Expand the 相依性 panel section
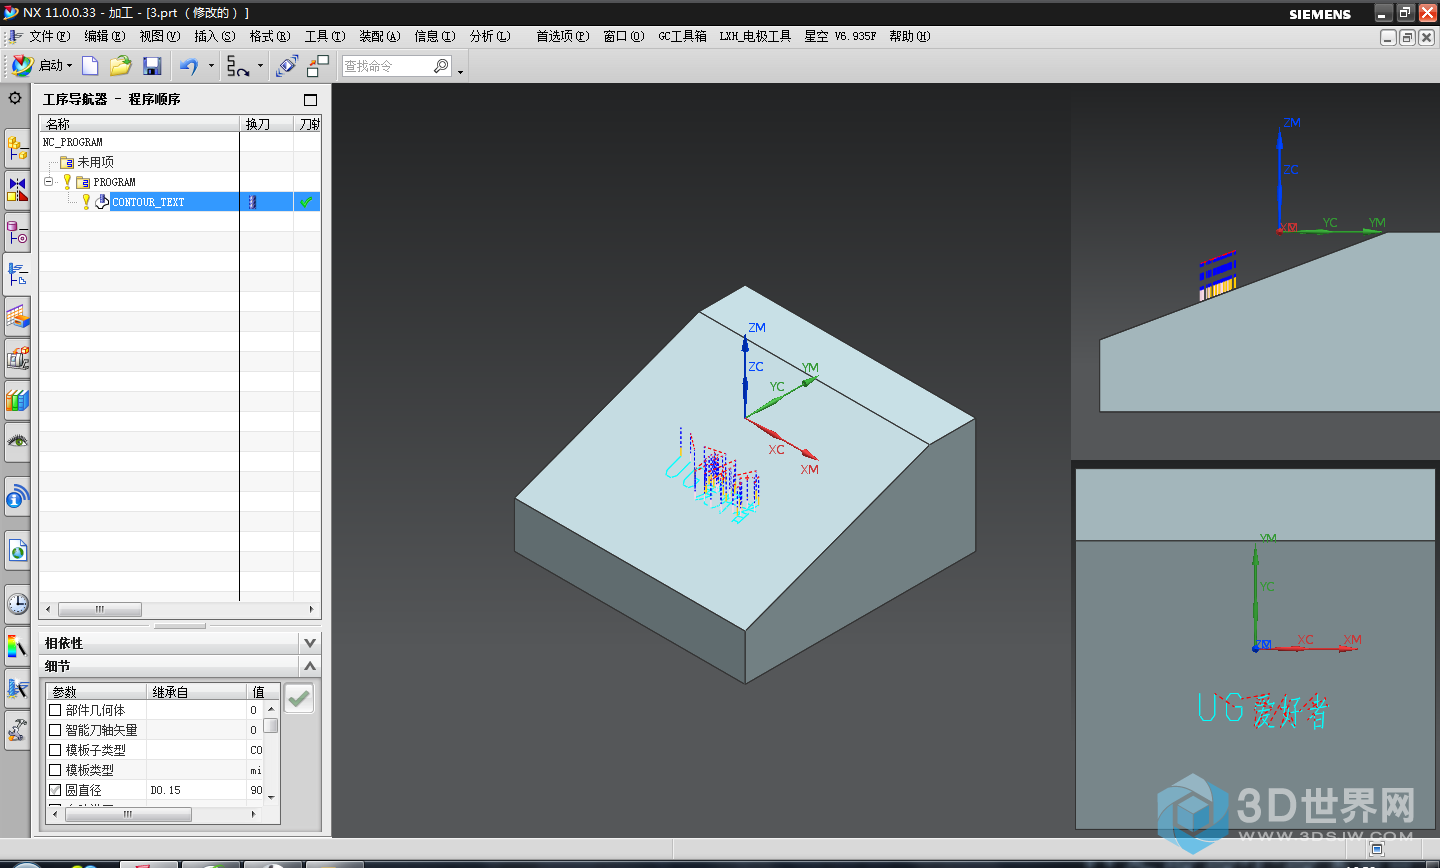The height and width of the screenshot is (868, 1440). click(310, 643)
